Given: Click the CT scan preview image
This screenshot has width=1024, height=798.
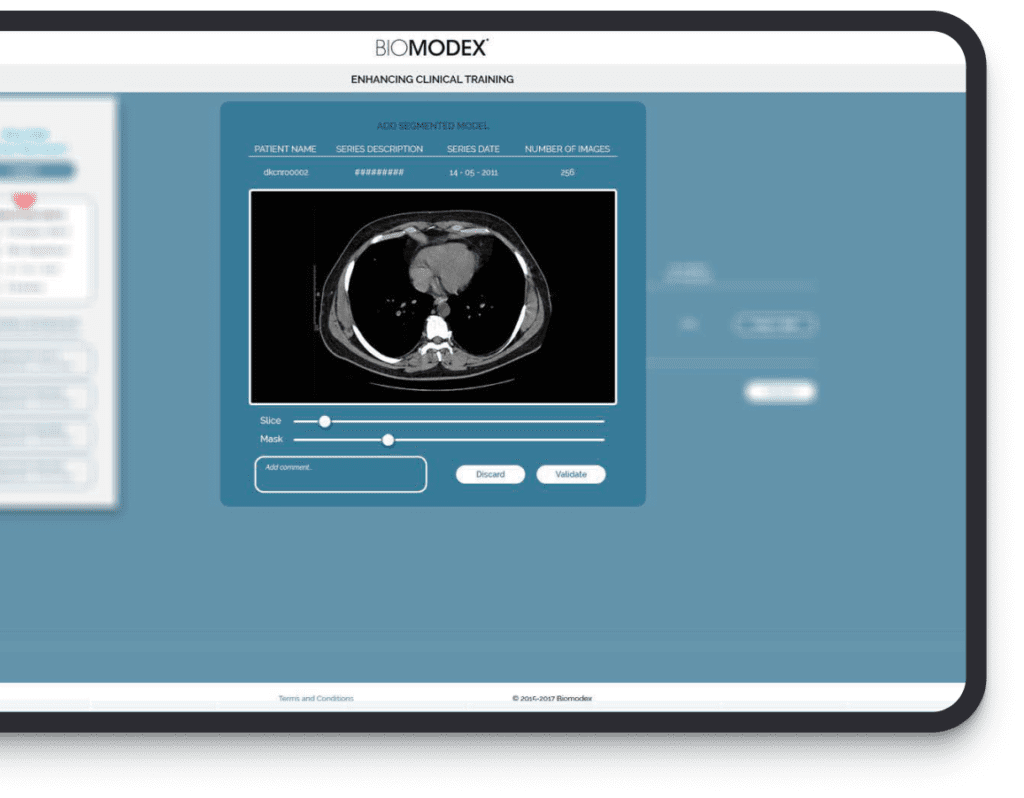Looking at the screenshot, I should click(x=433, y=295).
